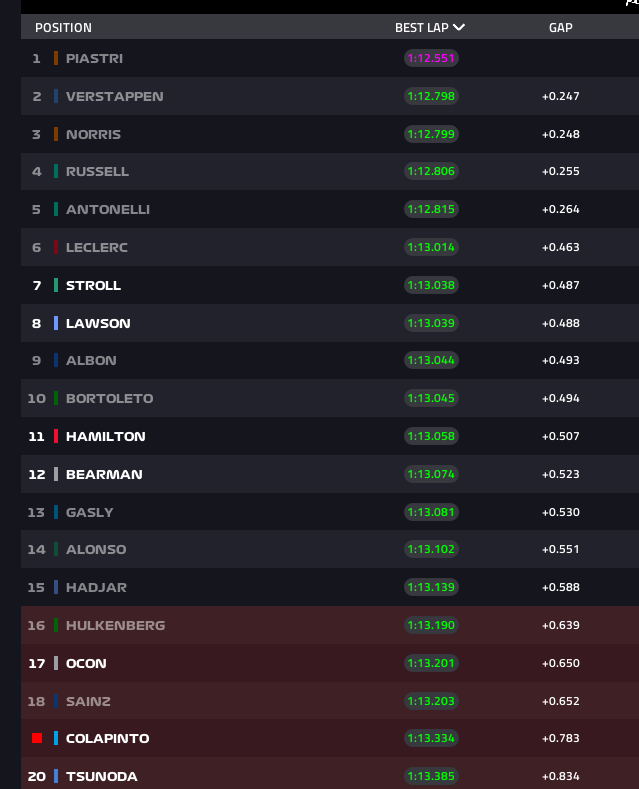Viewport: 639px width, 789px height.
Task: Click Hulkenberg's 1:13.190 lap time badge
Action: pos(431,625)
